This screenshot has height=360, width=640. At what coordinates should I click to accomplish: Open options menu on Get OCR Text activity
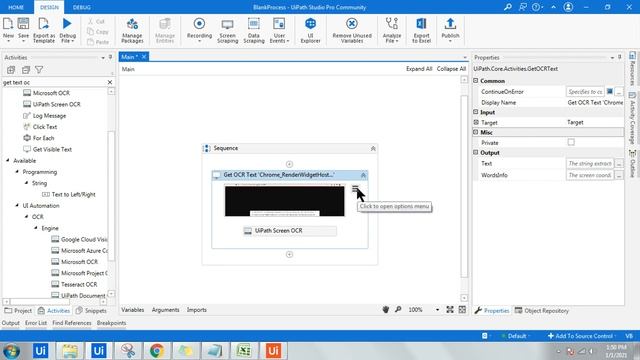[355, 188]
